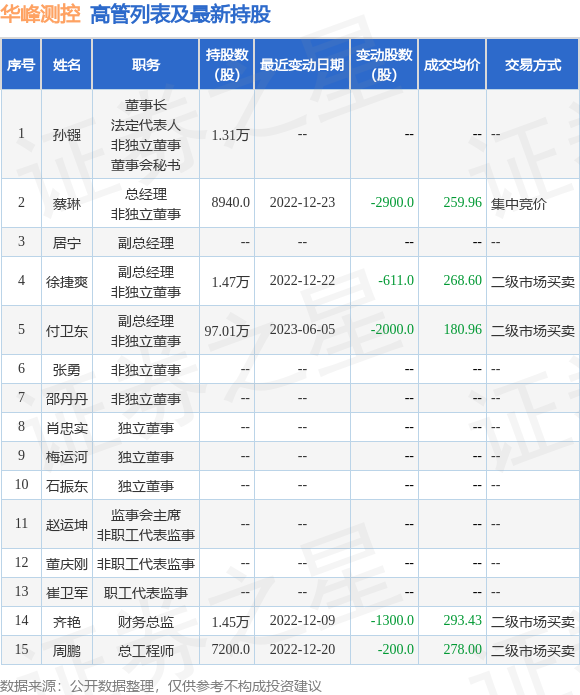Click the date 2022-12-20
Image resolution: width=580 pixels, height=695 pixels.
coord(302,649)
